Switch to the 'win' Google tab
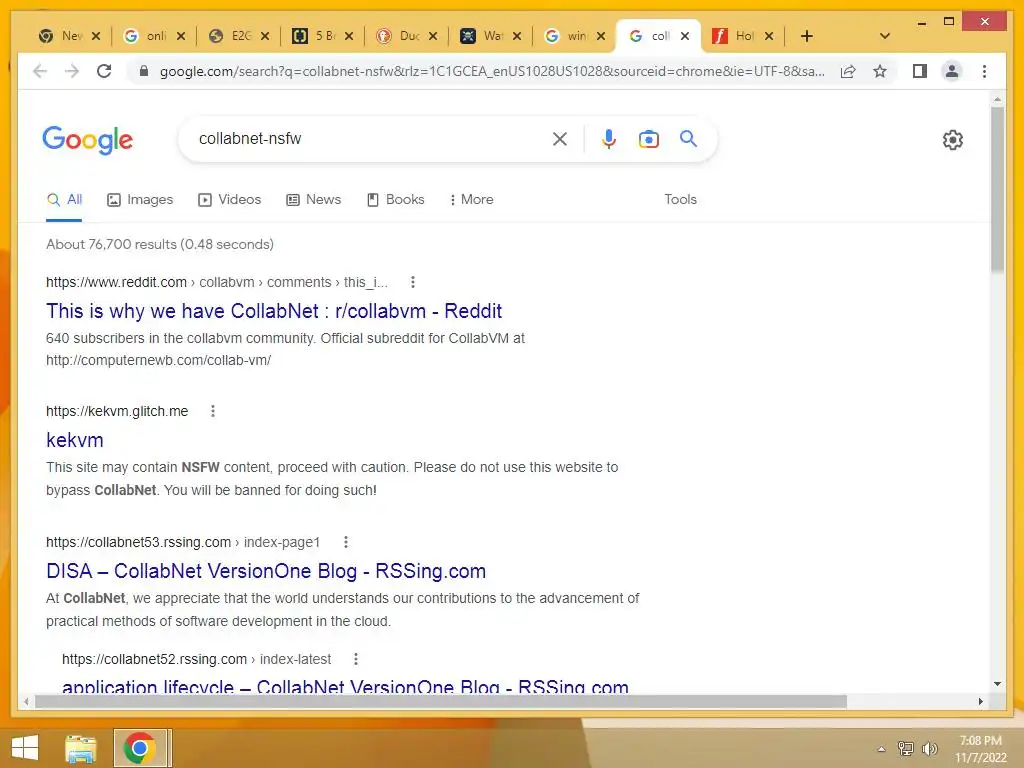Screen dimensions: 1024x768 pos(566,36)
